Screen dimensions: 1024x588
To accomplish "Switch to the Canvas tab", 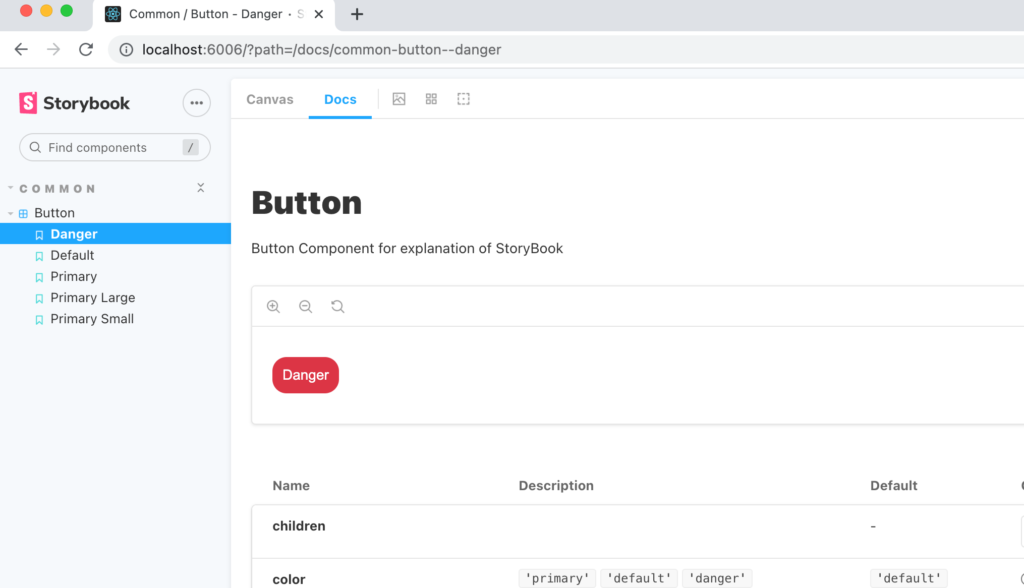I will click(269, 99).
